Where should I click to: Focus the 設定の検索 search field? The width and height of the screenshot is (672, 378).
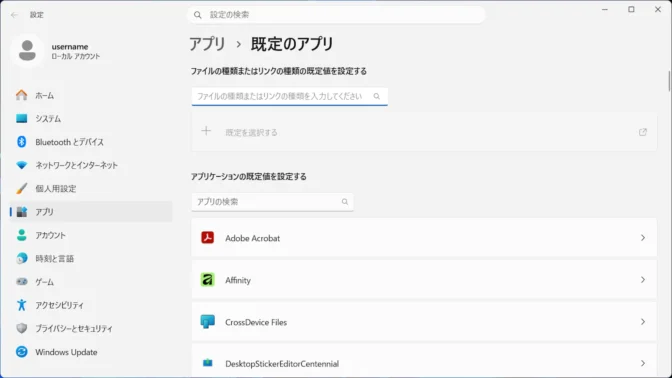coord(336,15)
